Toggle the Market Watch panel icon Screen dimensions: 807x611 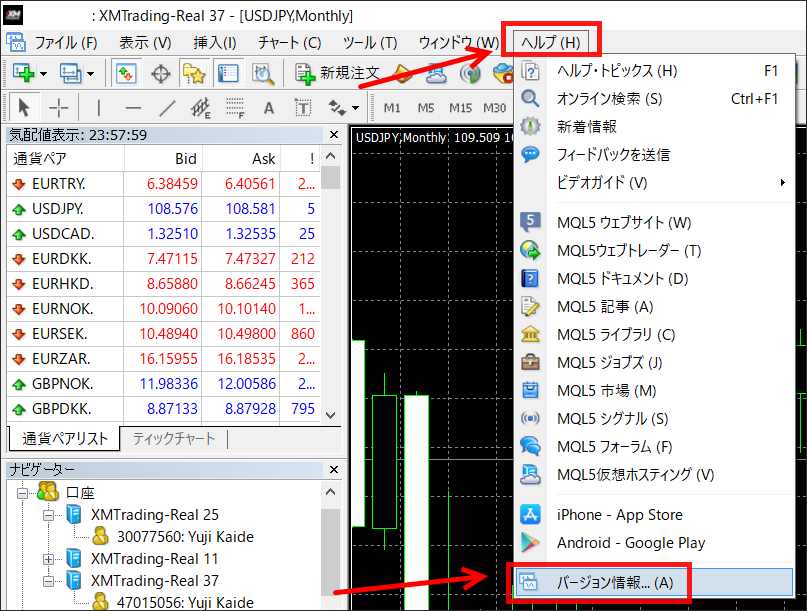point(126,73)
